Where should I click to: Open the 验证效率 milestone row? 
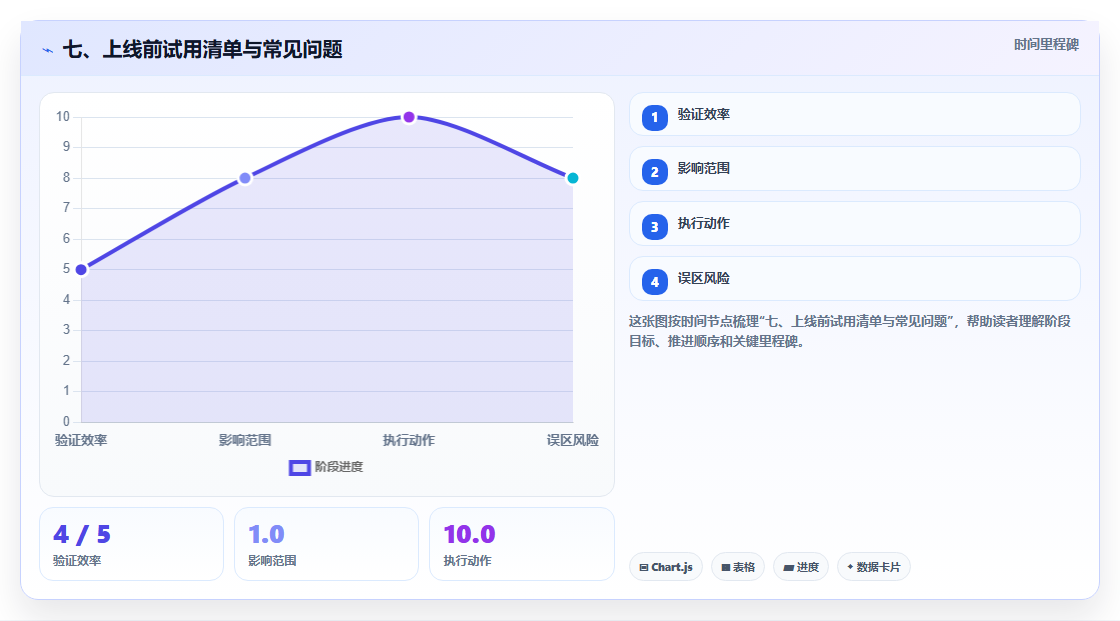854,114
